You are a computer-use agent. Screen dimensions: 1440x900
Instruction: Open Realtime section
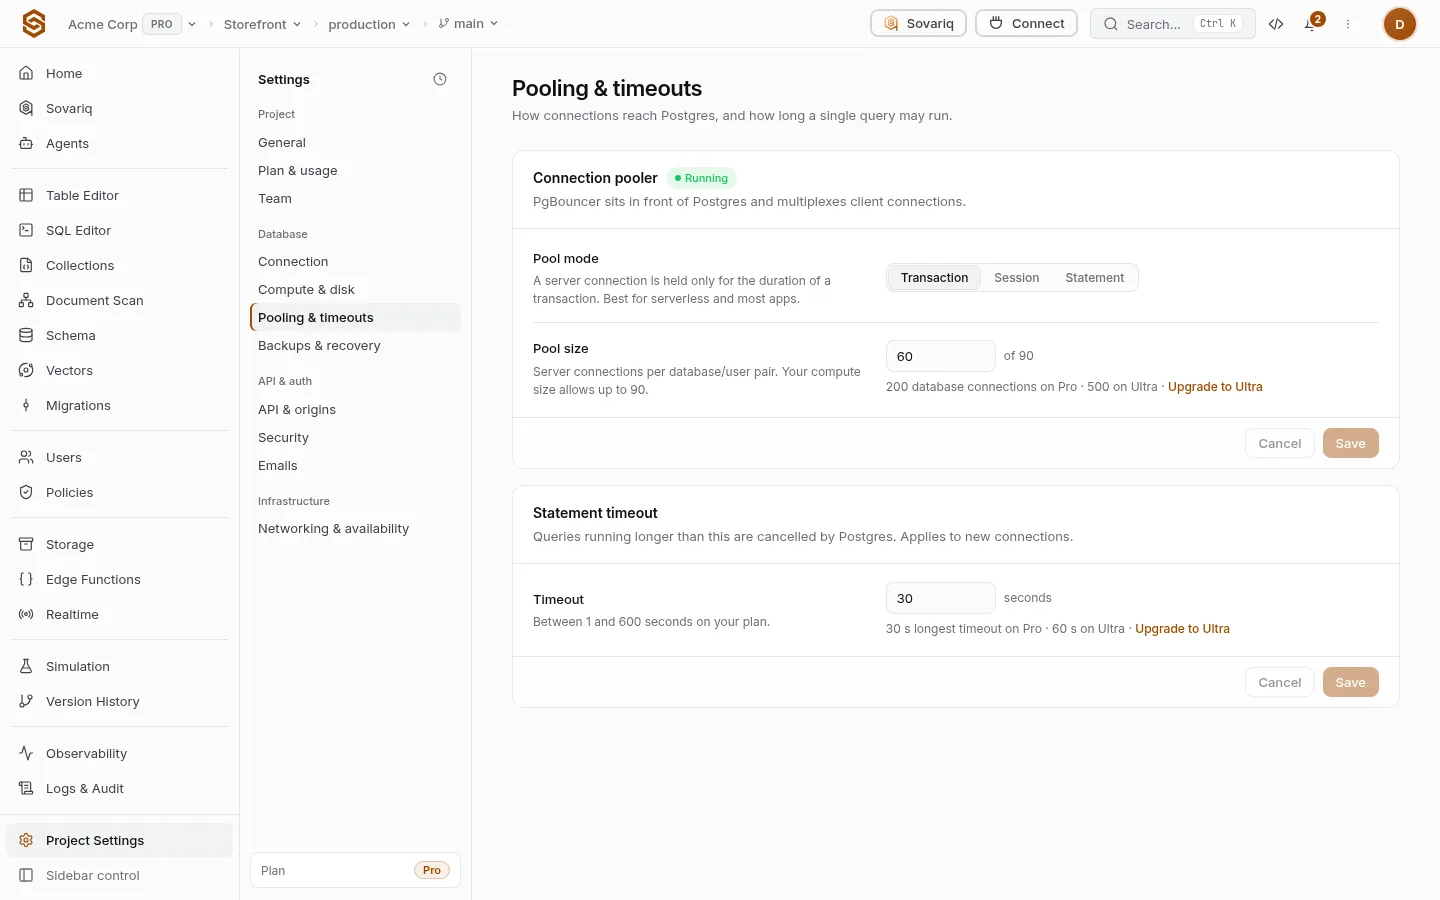[x=120, y=614]
